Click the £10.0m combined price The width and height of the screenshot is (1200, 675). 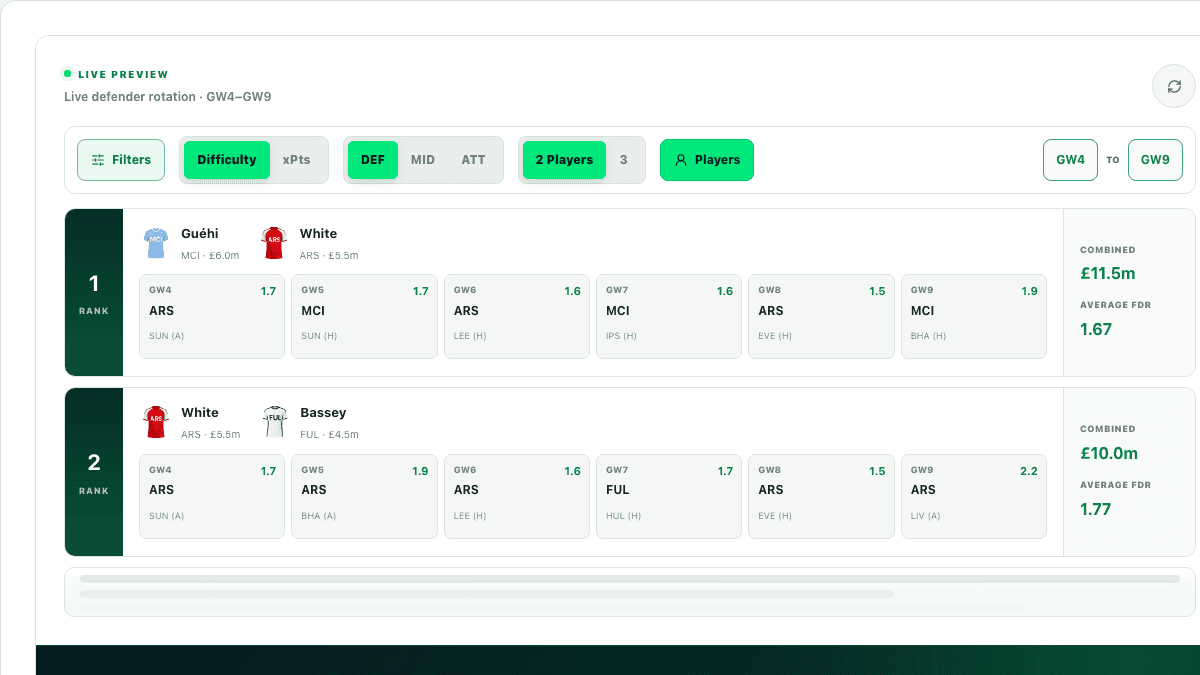(x=1109, y=453)
